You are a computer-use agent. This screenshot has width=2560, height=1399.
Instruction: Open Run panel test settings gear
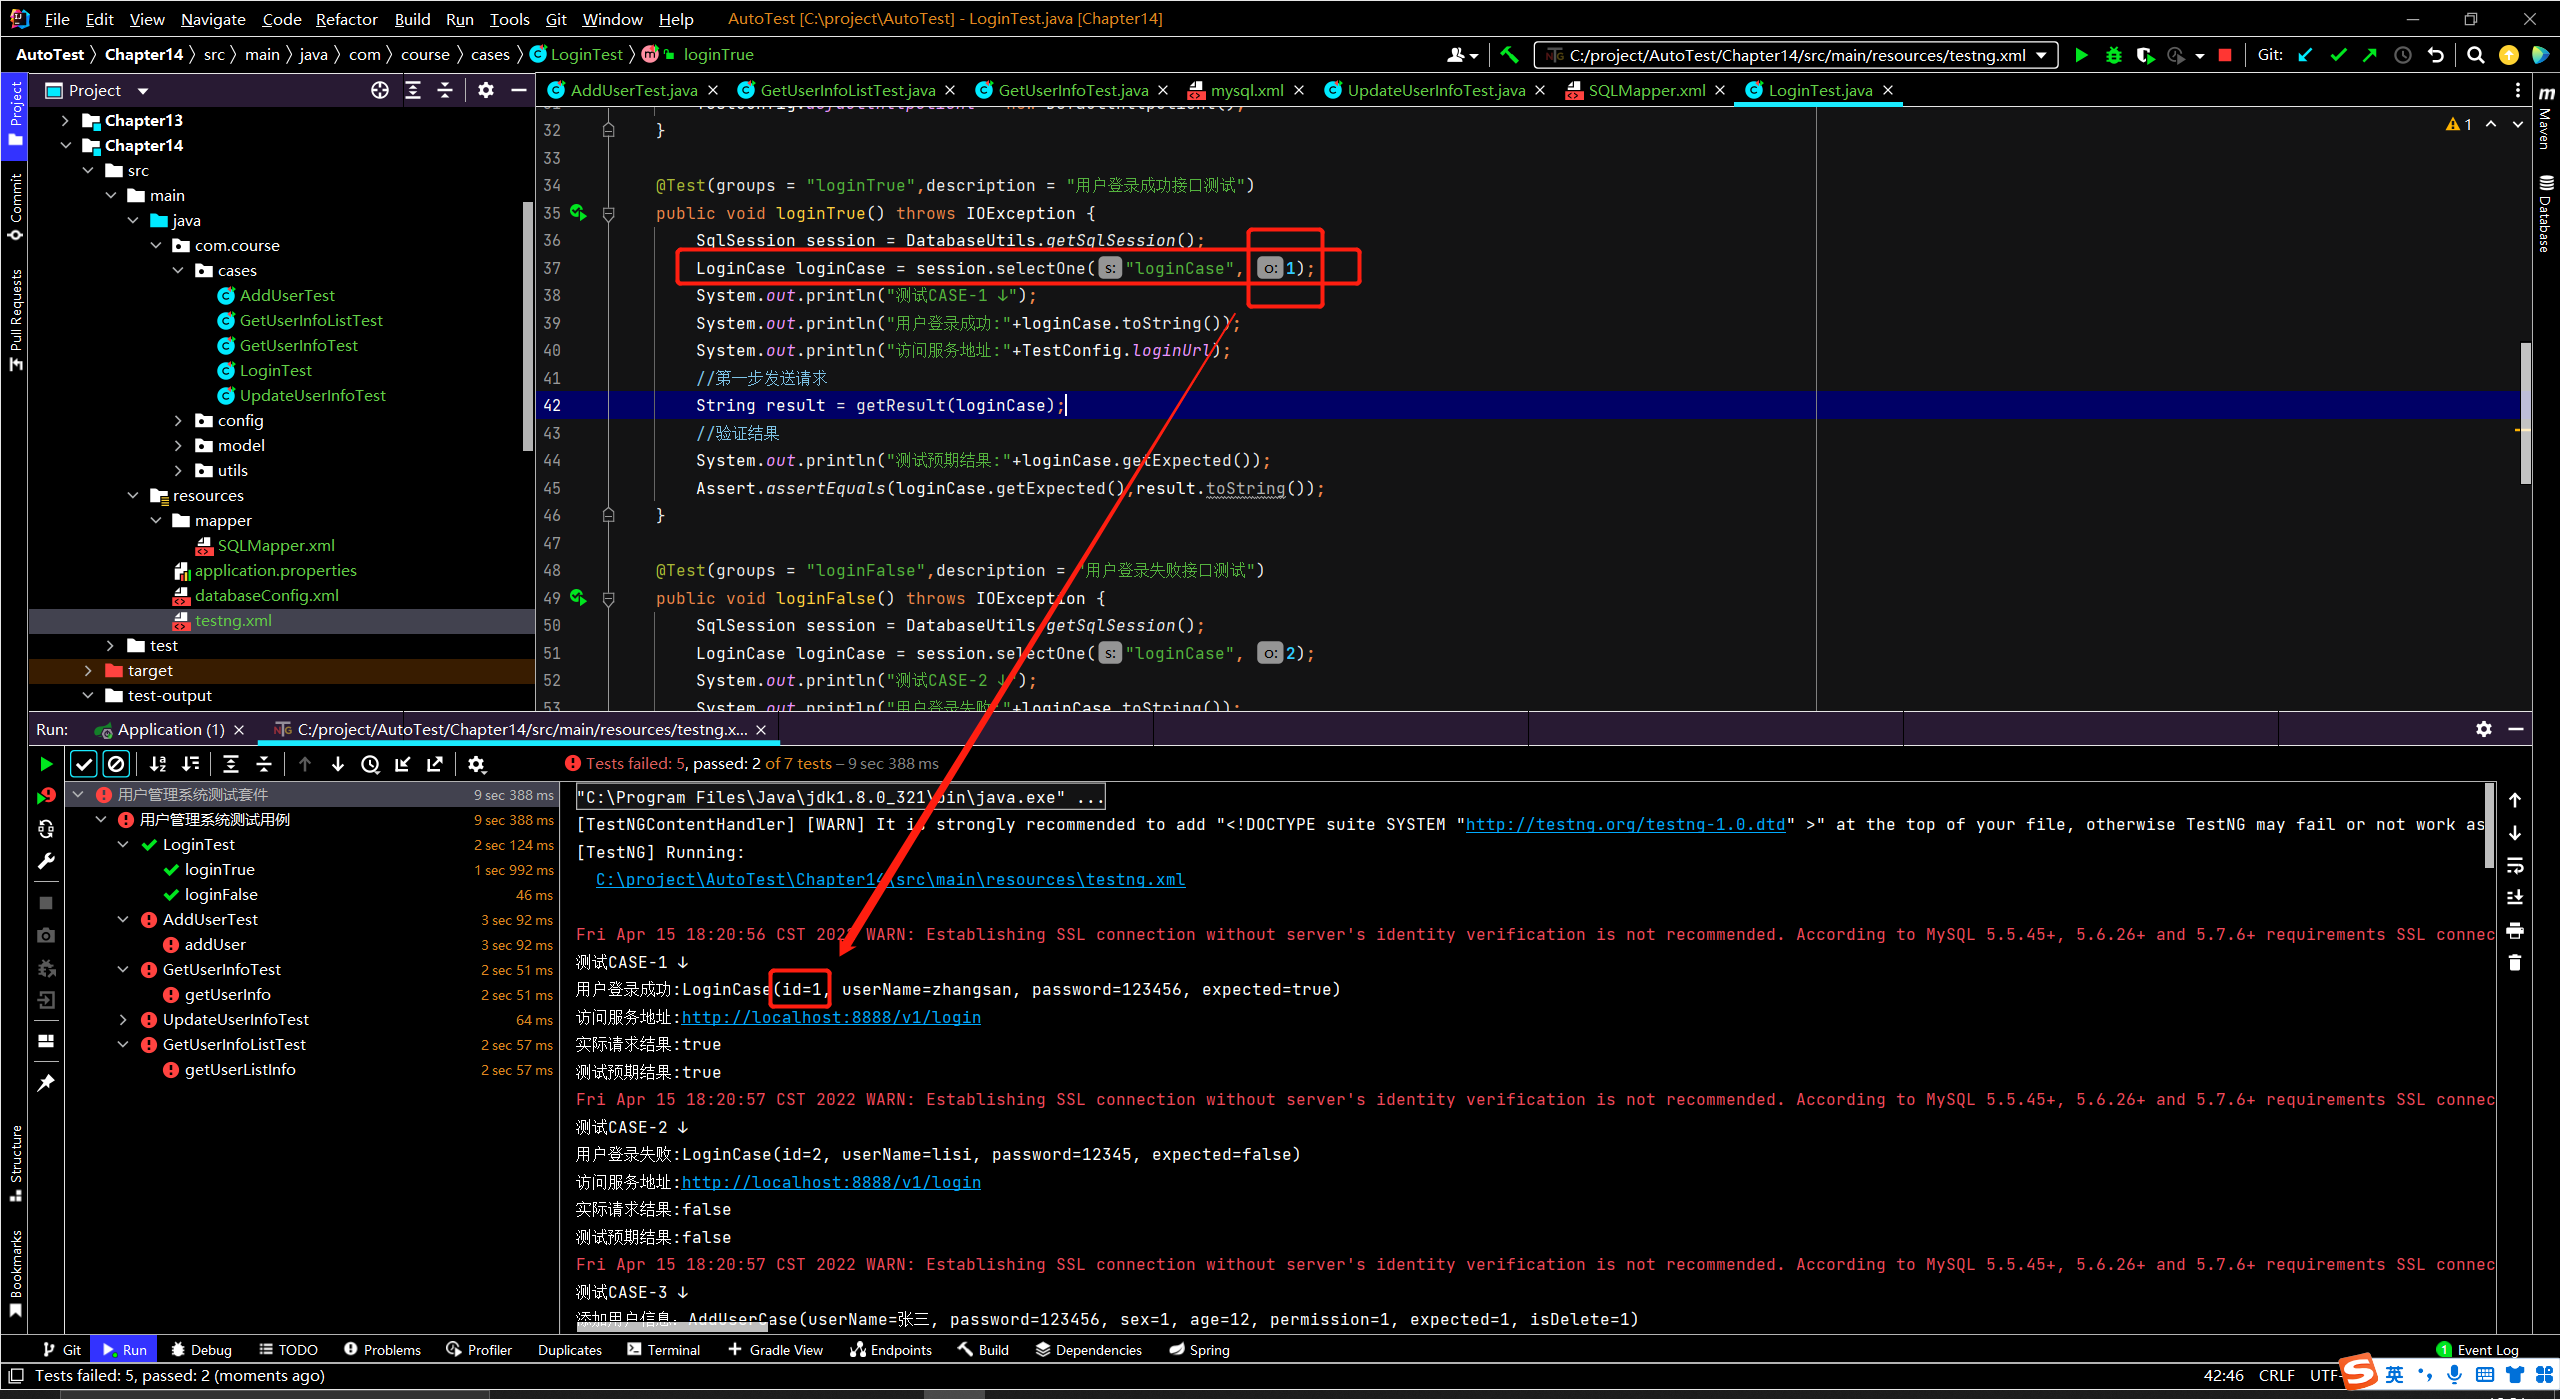pyautogui.click(x=477, y=764)
